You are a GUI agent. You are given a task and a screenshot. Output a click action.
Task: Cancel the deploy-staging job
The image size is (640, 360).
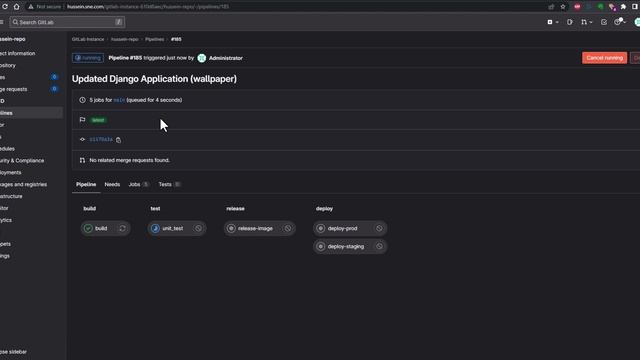click(379, 247)
